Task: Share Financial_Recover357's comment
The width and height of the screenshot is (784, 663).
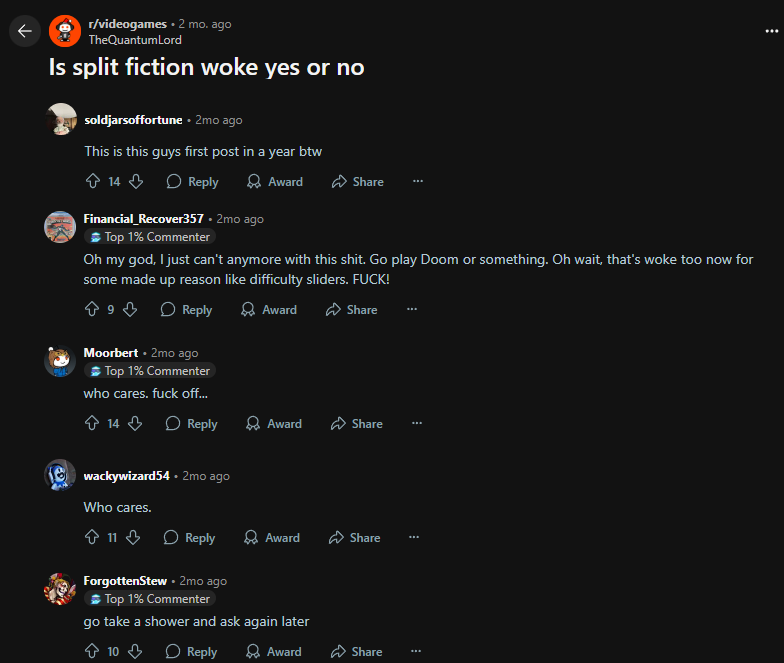Action: point(352,310)
